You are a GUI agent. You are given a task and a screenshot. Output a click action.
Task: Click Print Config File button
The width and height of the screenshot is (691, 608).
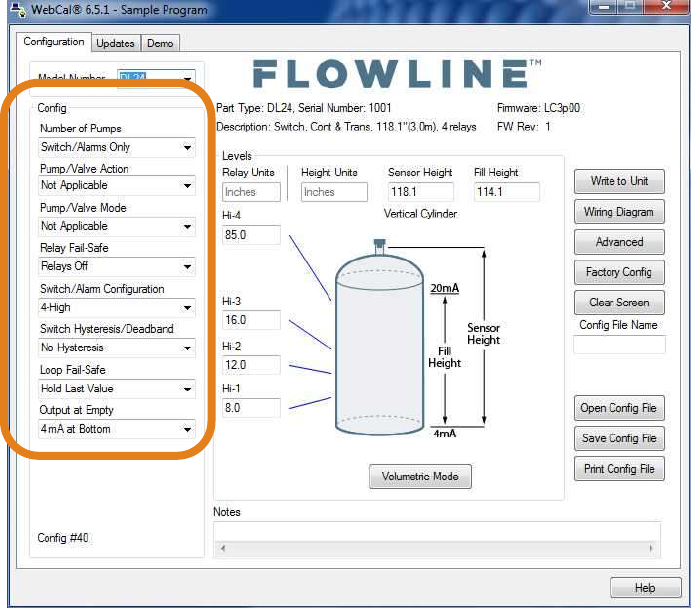619,469
